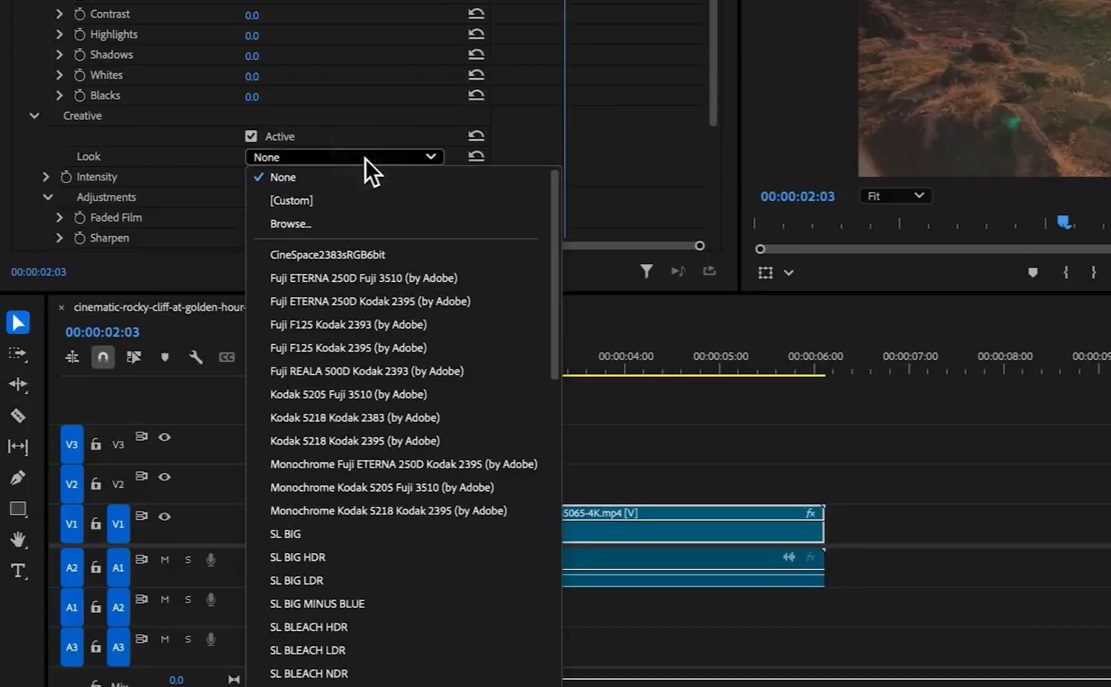Open the Look dropdown

(344, 157)
